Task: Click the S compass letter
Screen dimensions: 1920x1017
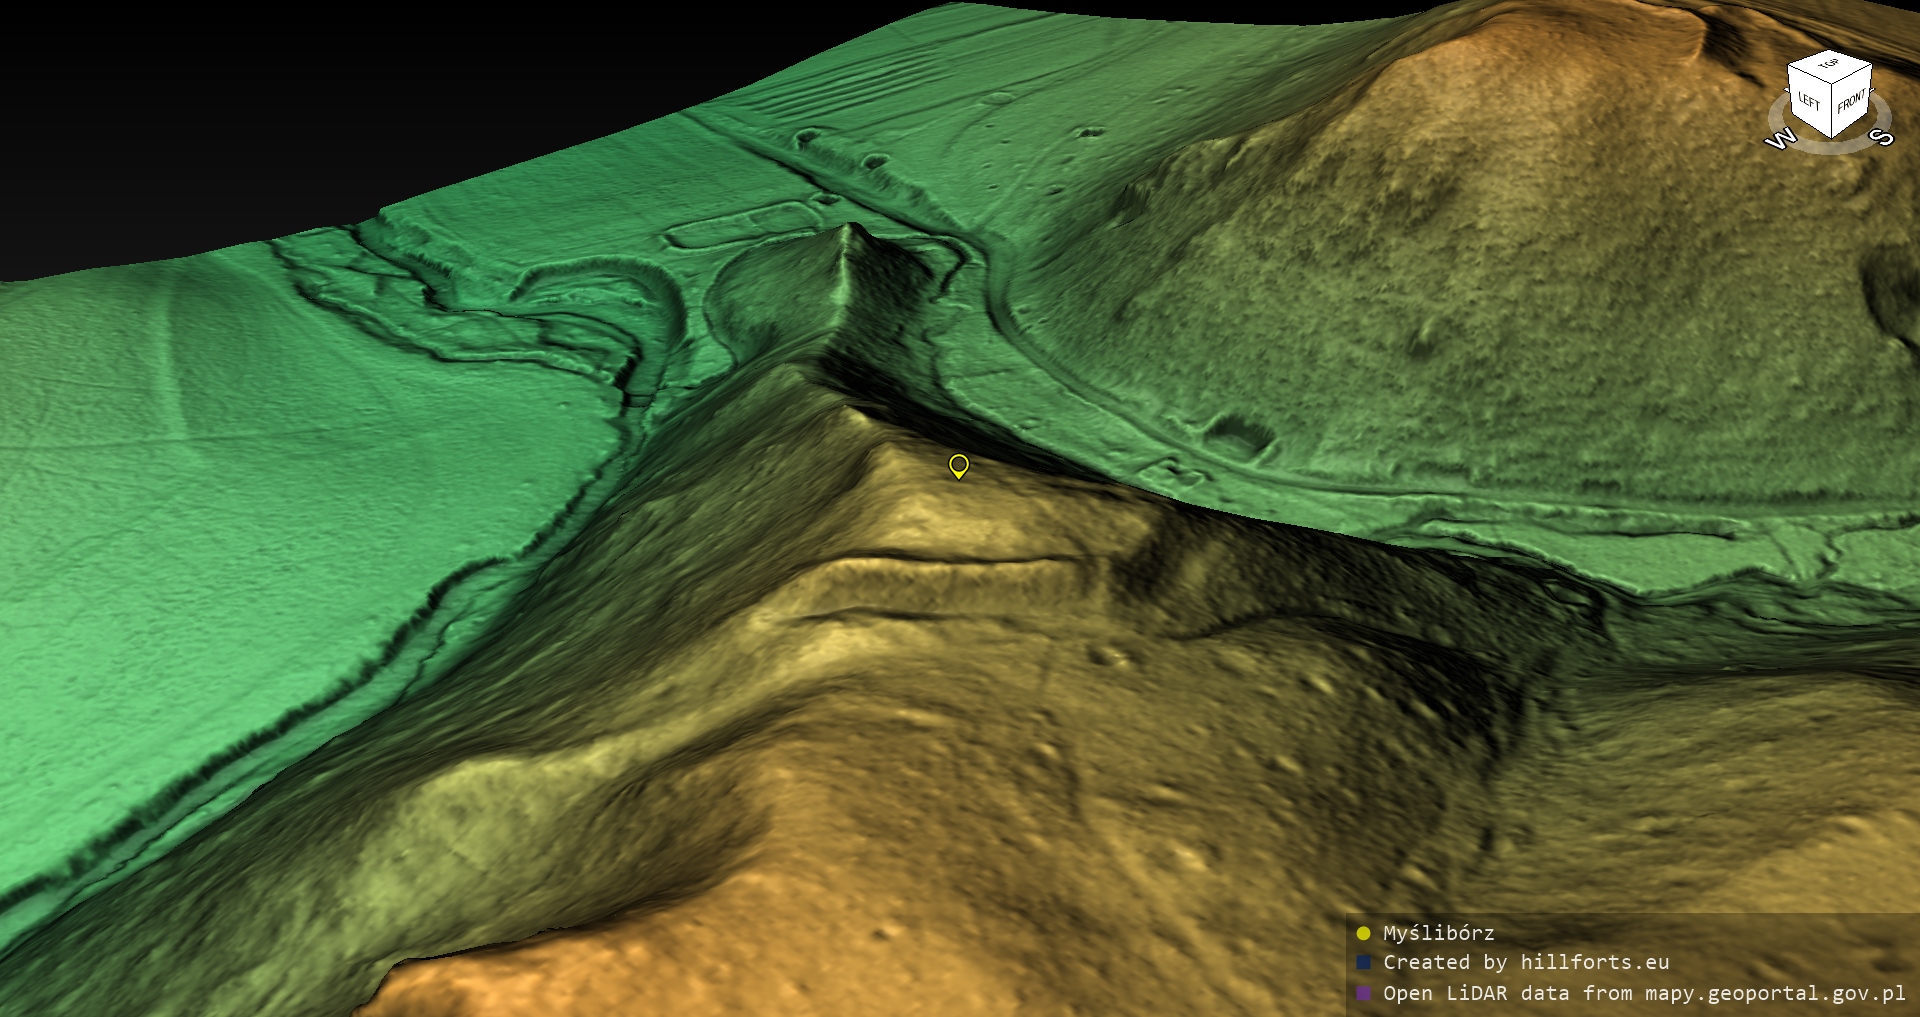Action: click(1881, 137)
